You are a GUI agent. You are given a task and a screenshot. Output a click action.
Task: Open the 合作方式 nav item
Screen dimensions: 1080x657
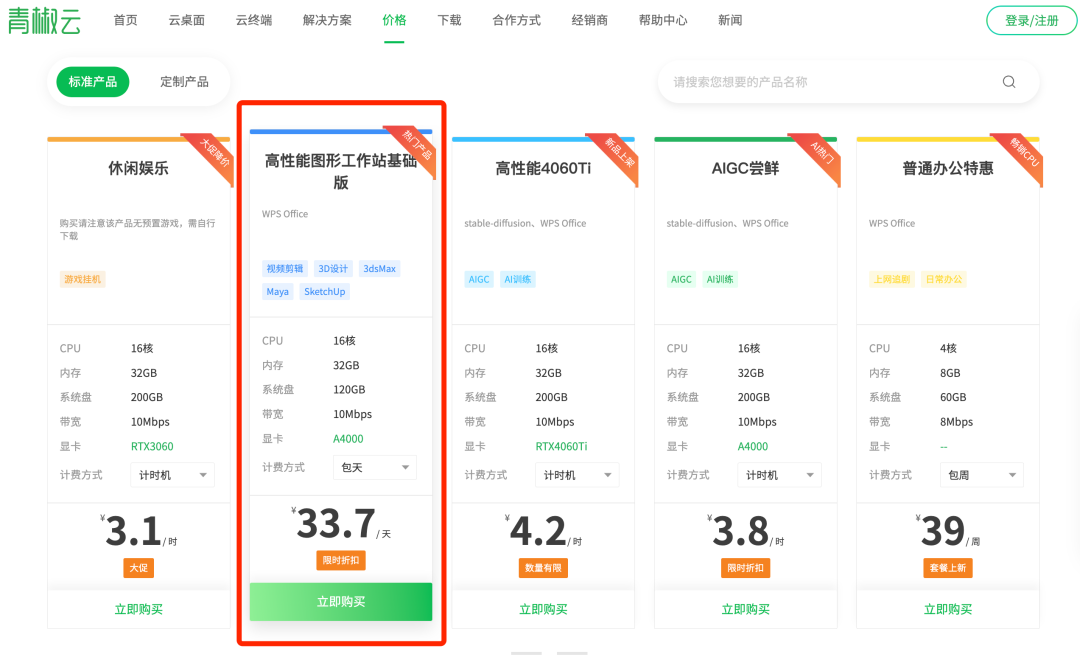tap(517, 20)
